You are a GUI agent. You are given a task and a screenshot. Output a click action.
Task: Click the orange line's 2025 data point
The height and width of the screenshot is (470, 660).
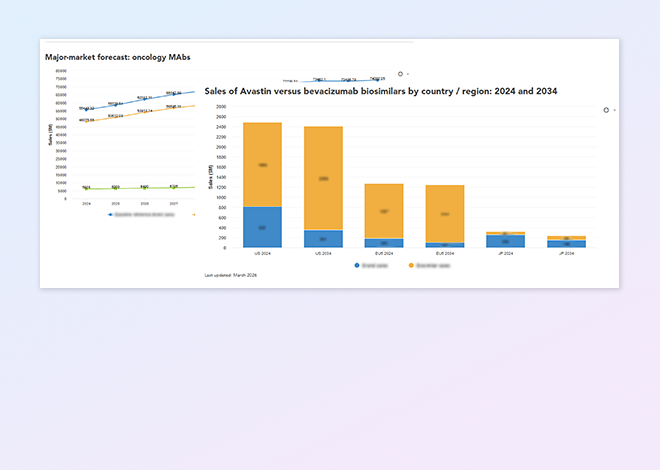tap(116, 117)
